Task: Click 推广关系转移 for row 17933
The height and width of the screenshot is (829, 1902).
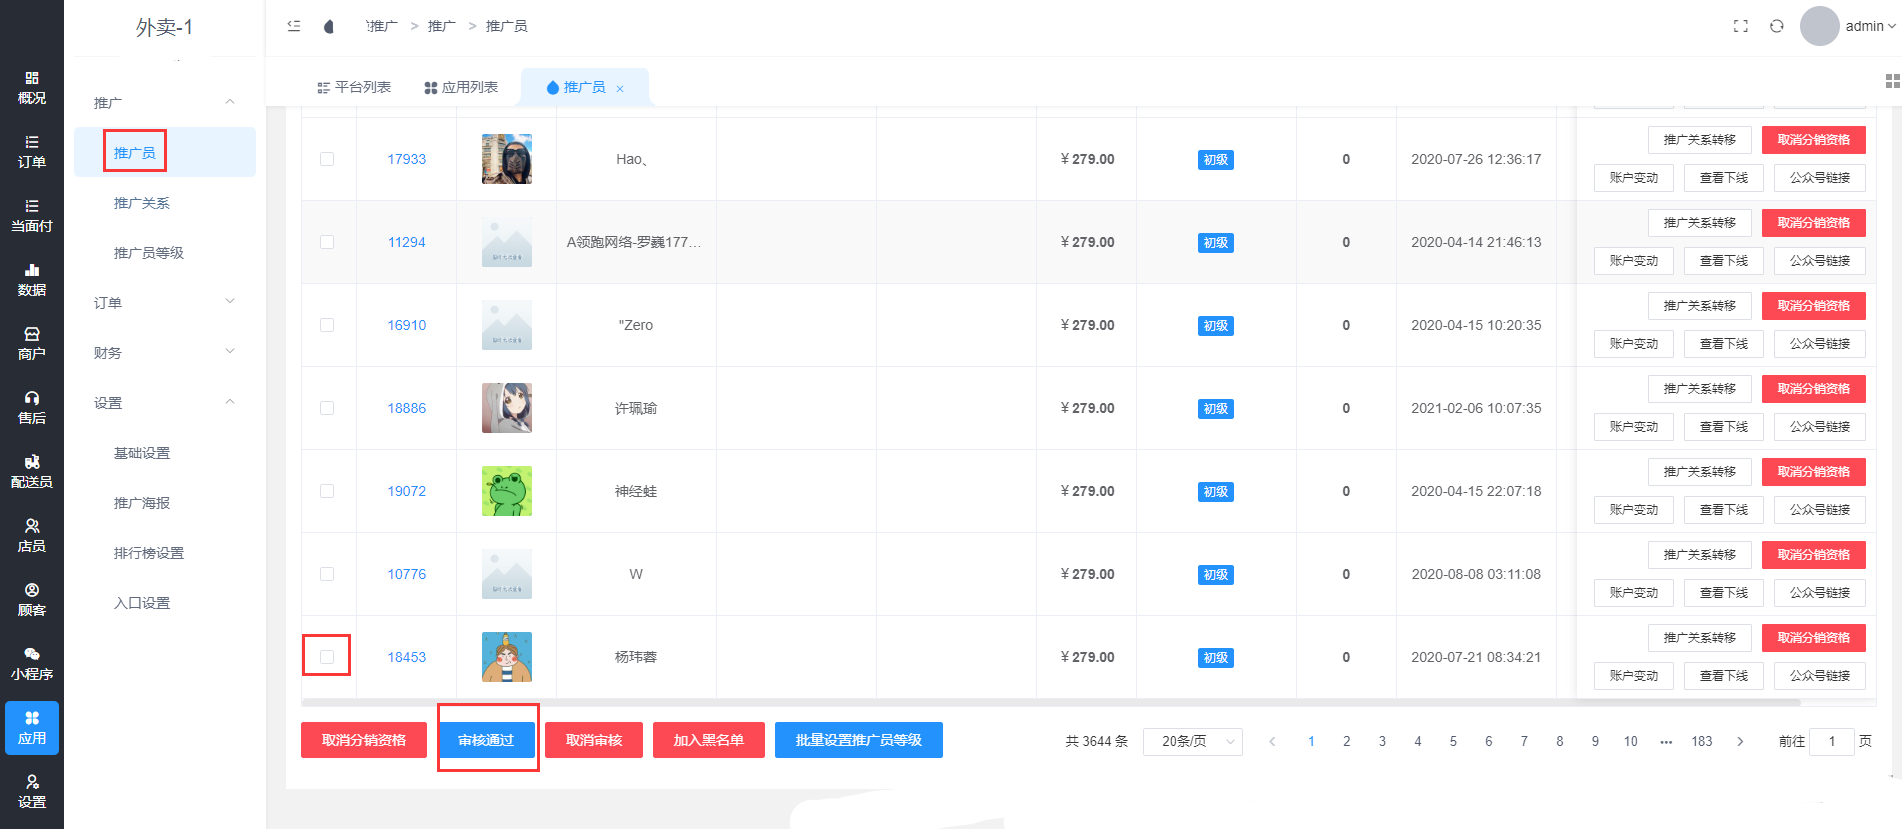Action: [1700, 140]
